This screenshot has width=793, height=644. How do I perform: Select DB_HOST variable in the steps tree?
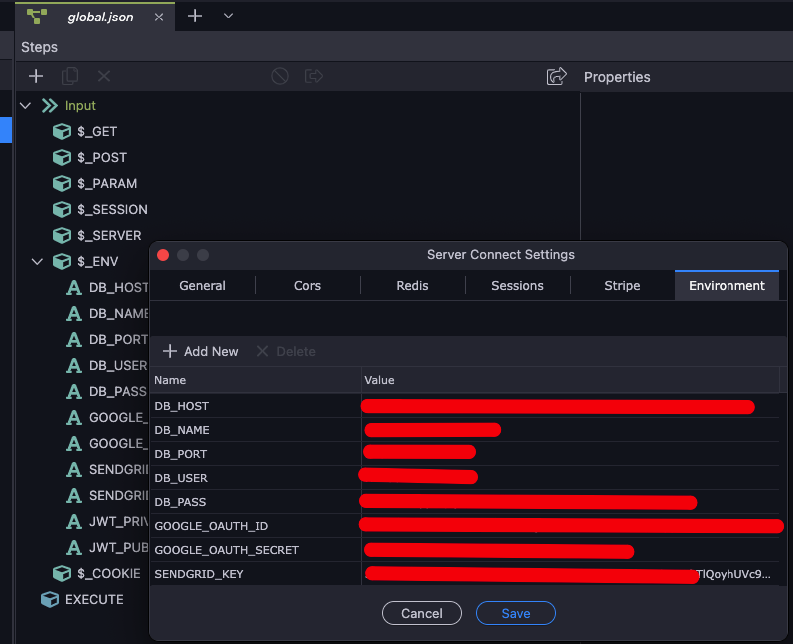(118, 288)
